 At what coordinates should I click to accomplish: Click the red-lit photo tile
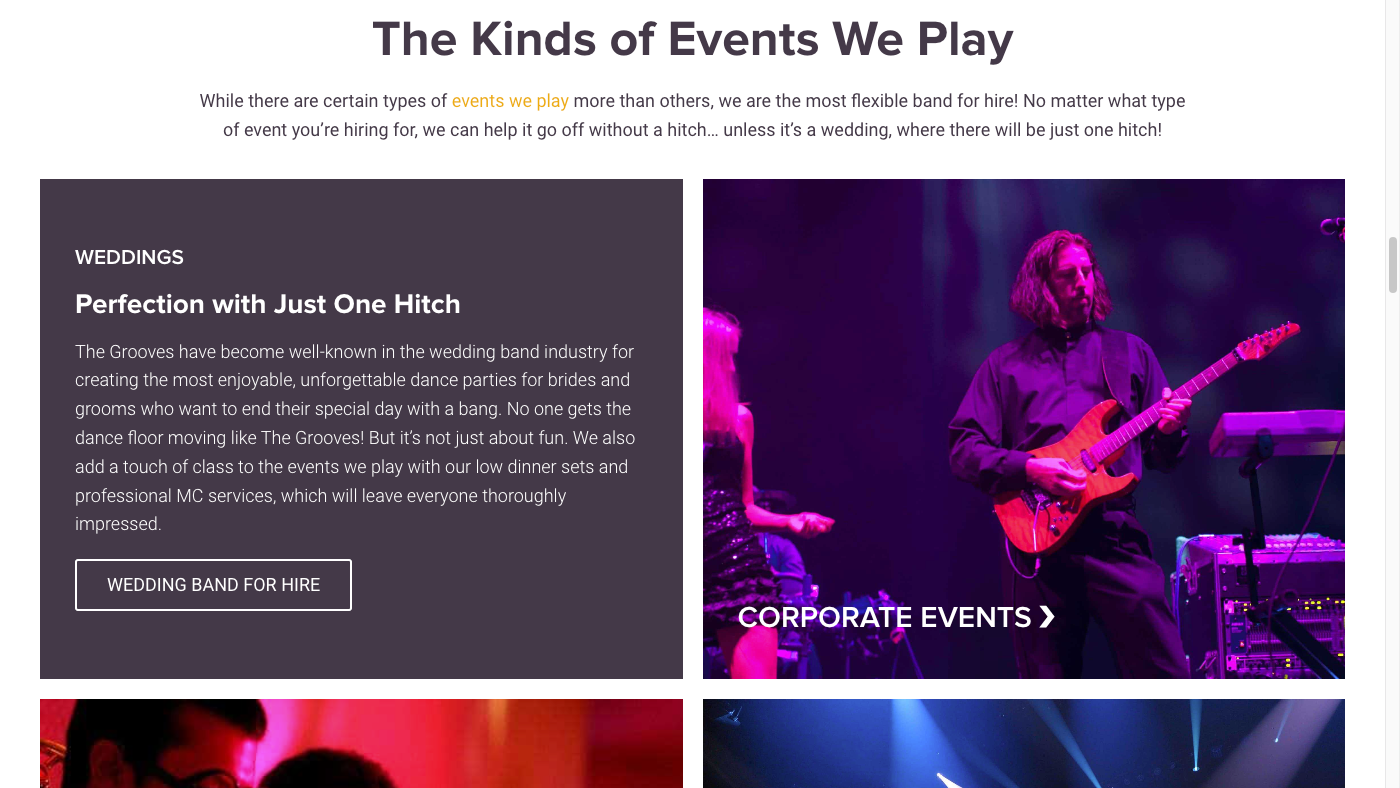pyautogui.click(x=361, y=743)
